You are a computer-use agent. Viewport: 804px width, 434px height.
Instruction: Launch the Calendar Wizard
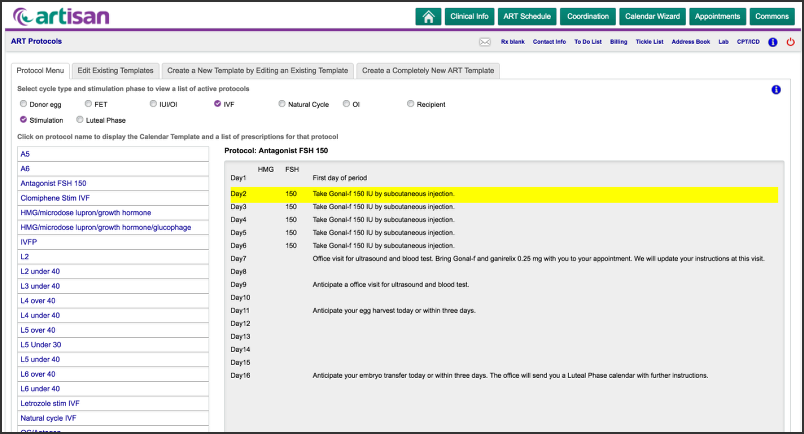point(652,16)
